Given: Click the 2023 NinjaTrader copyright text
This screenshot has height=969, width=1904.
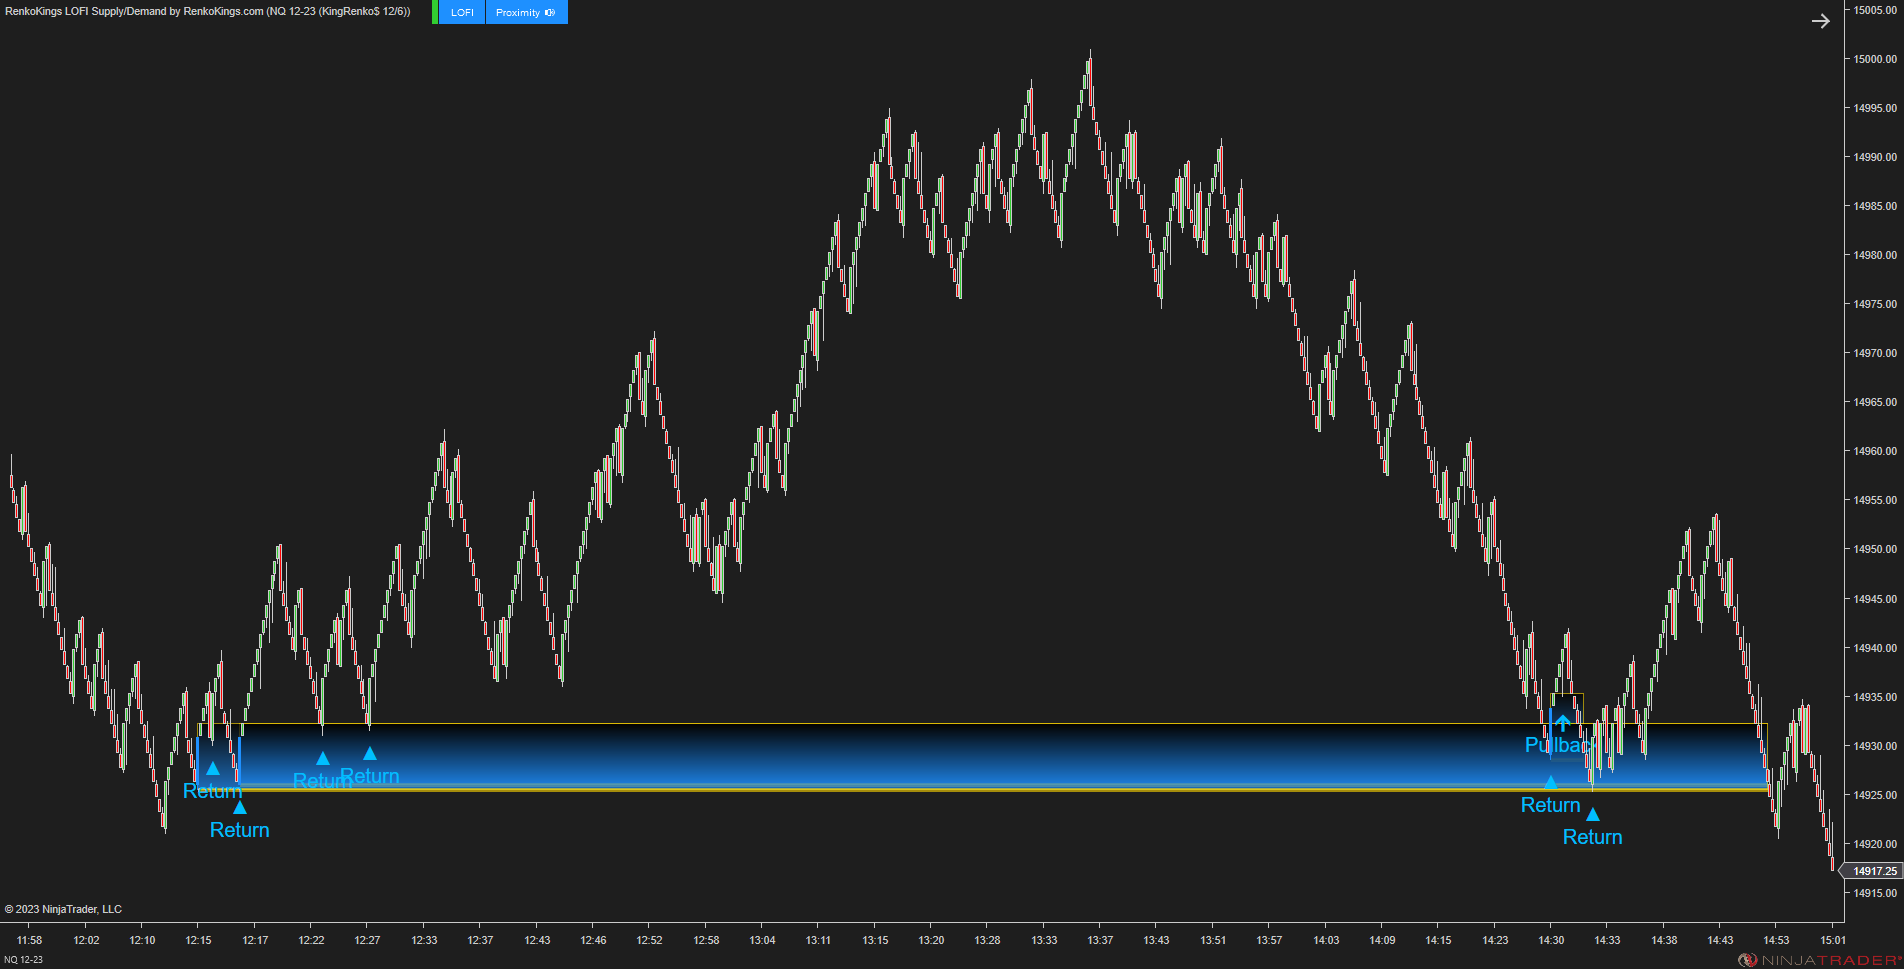Looking at the screenshot, I should (x=63, y=909).
